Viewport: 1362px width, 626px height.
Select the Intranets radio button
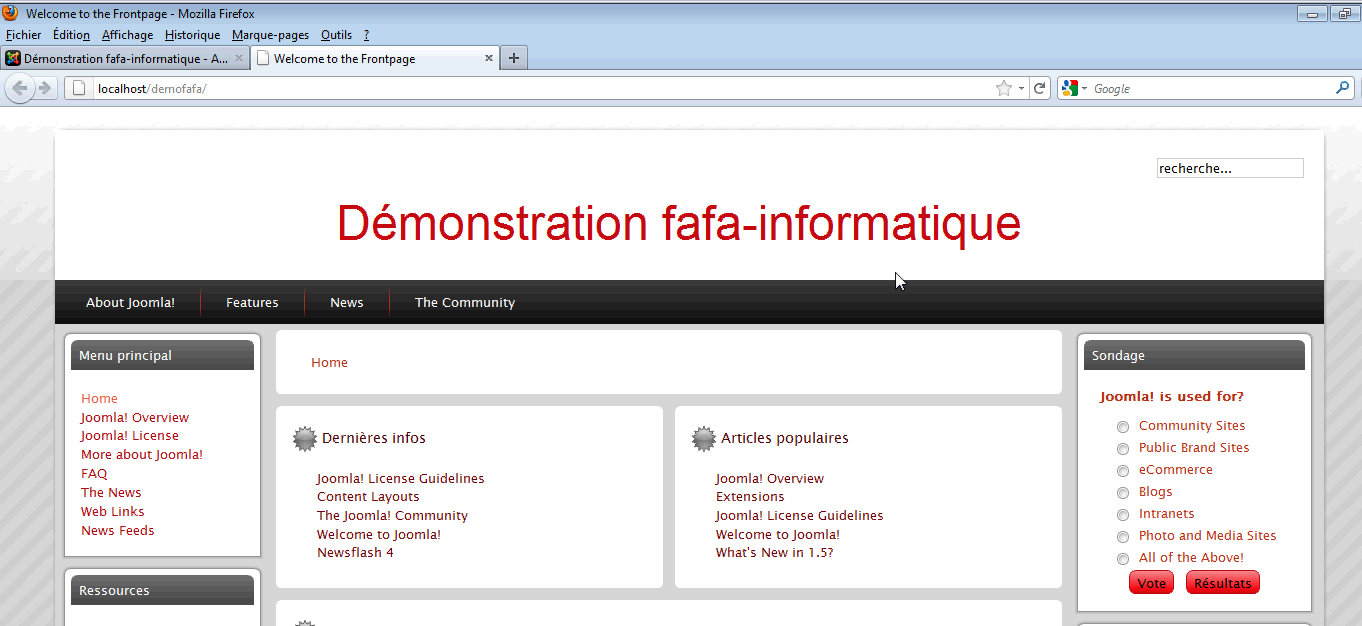coord(1123,515)
